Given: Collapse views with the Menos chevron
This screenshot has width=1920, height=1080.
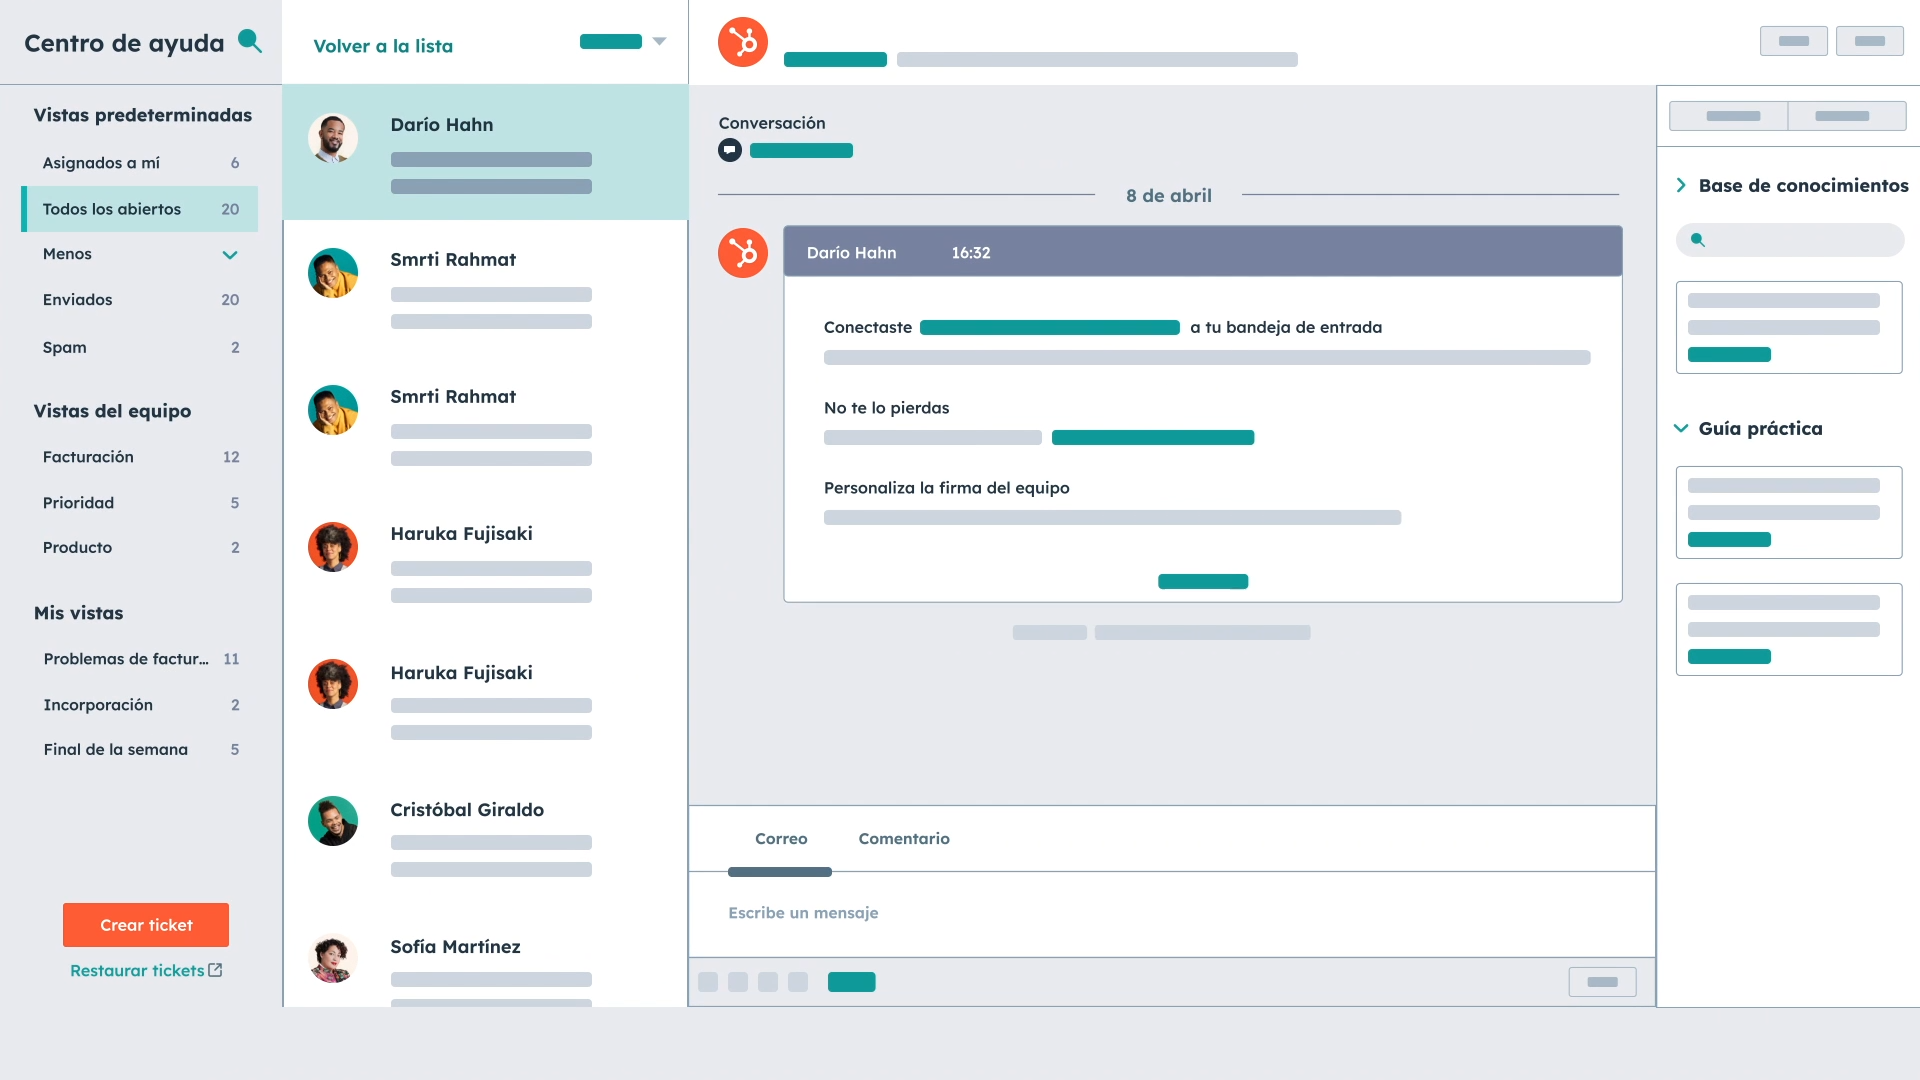Looking at the screenshot, I should point(230,255).
